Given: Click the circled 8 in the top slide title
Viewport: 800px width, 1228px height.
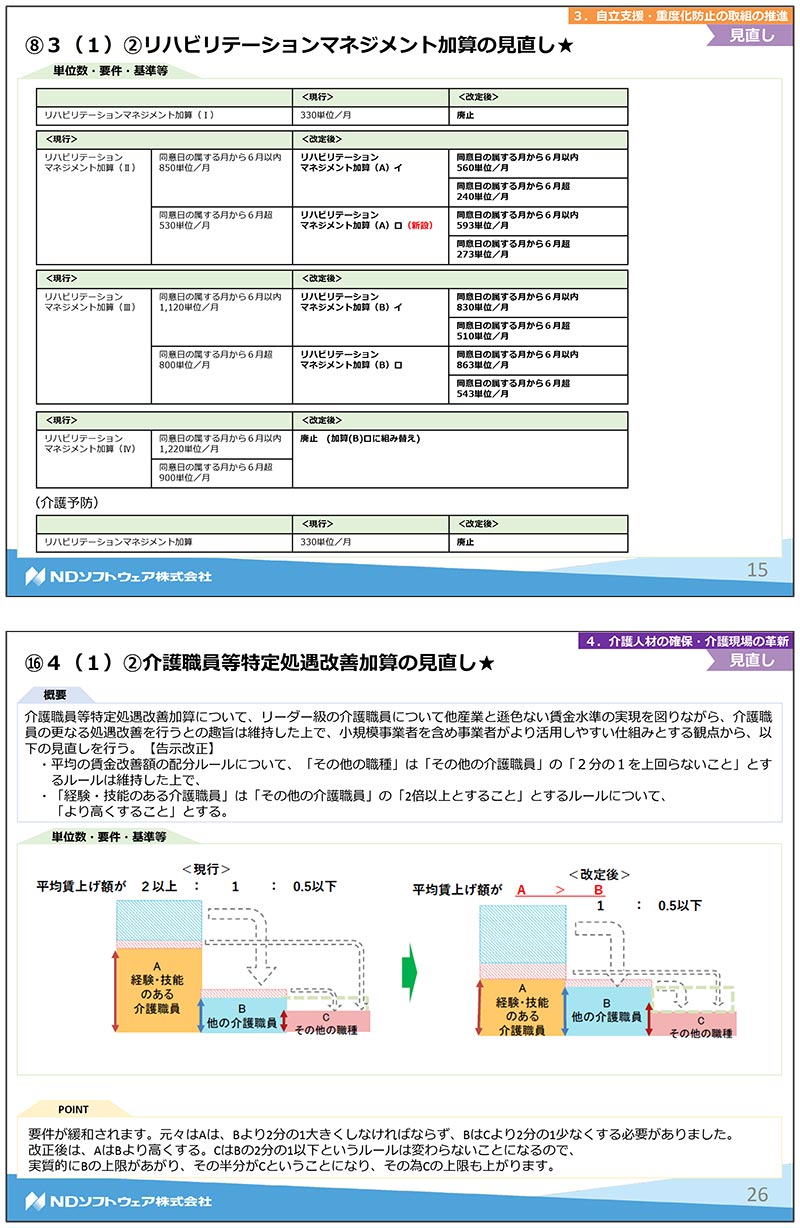Looking at the screenshot, I should point(37,45).
